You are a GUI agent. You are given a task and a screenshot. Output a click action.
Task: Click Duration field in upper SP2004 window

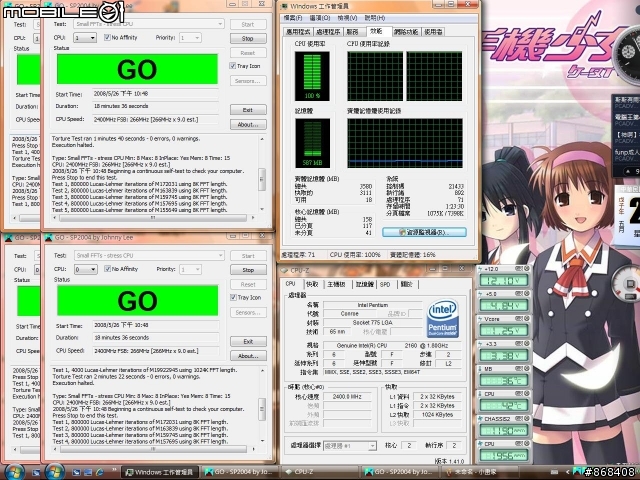[155, 106]
